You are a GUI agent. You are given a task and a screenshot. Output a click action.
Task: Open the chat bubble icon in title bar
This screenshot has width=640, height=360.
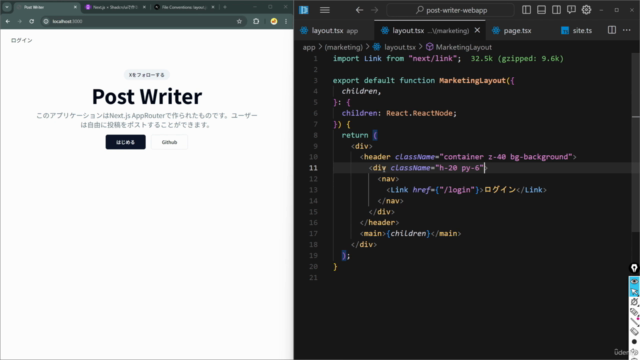pyautogui.click(x=571, y=10)
